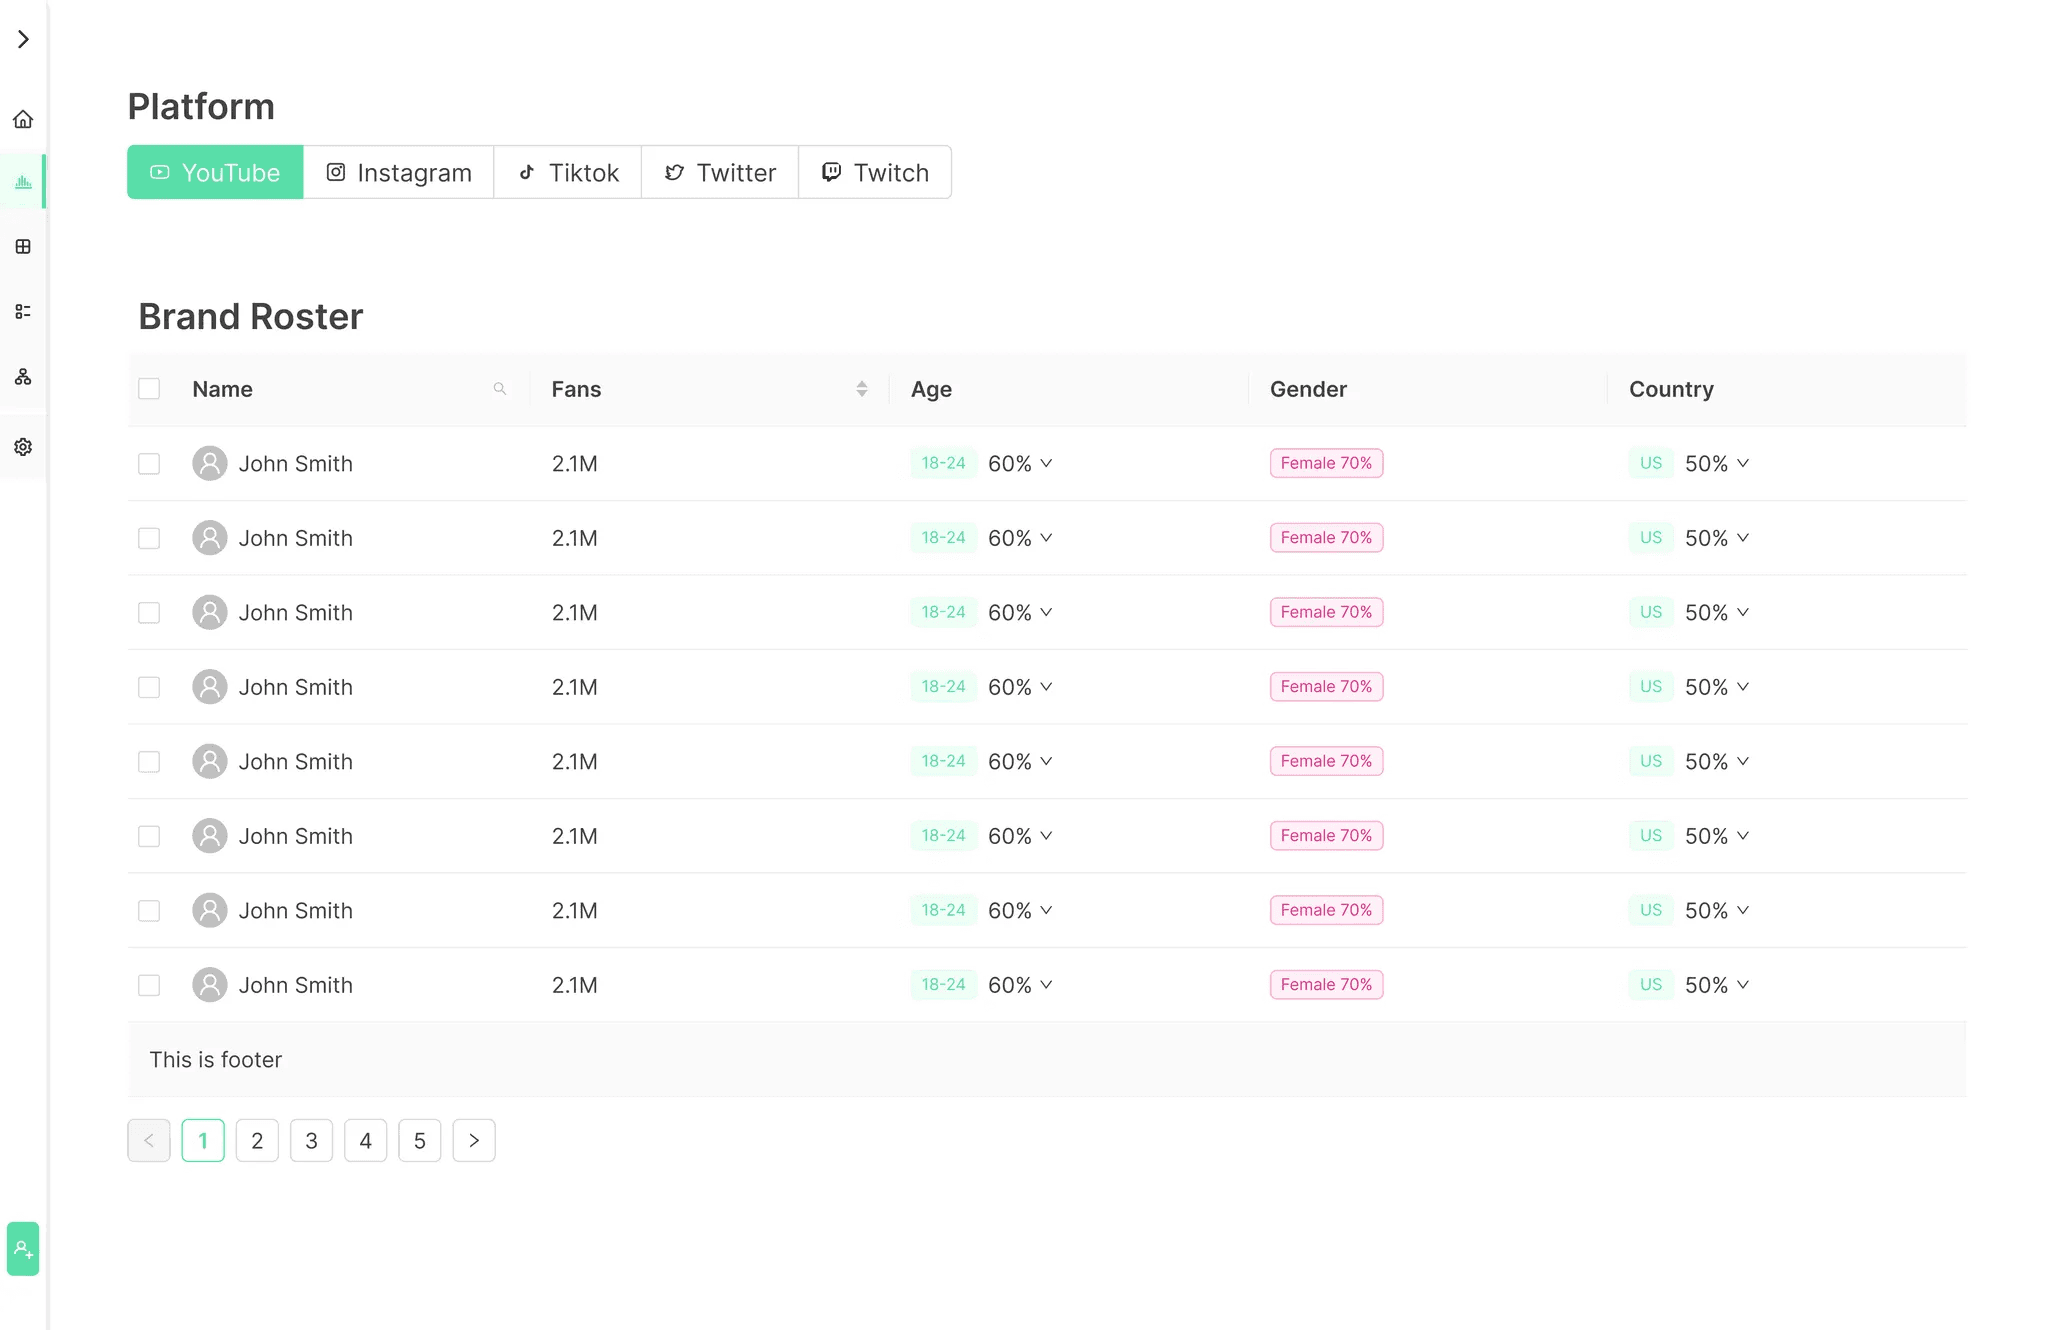Image resolution: width=2048 pixels, height=1330 pixels.
Task: Open settings gear in sidebar
Action: click(x=23, y=447)
